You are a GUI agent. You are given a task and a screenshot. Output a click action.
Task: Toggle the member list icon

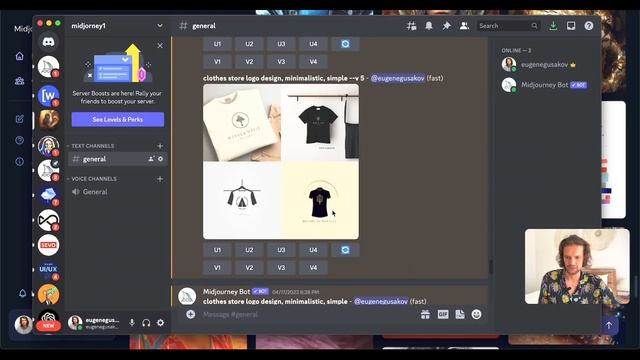[464, 26]
